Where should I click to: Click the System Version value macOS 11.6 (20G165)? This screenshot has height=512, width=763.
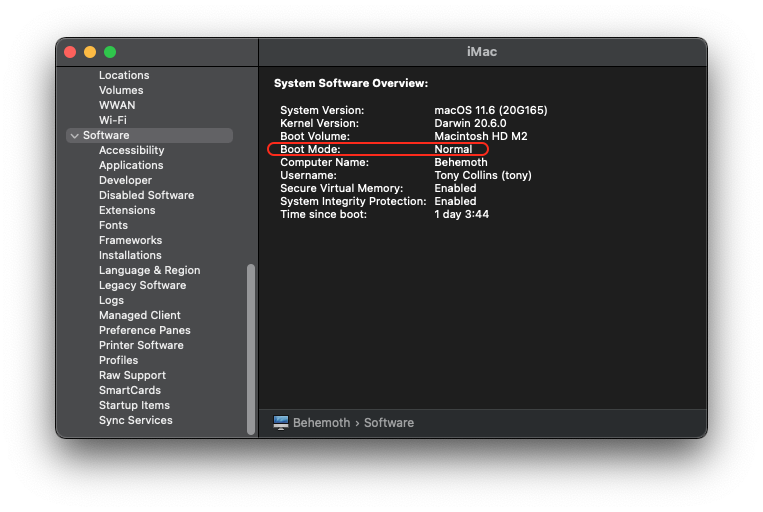coord(490,110)
